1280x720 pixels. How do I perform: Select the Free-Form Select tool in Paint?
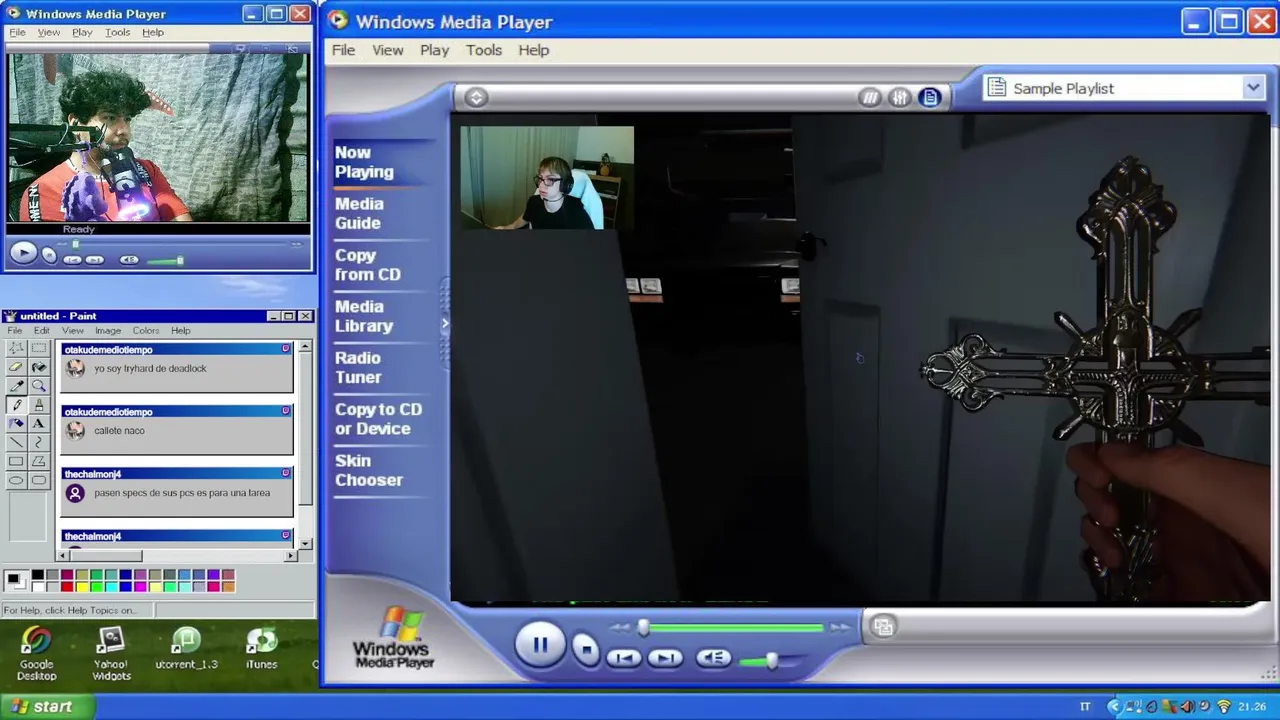coord(16,348)
